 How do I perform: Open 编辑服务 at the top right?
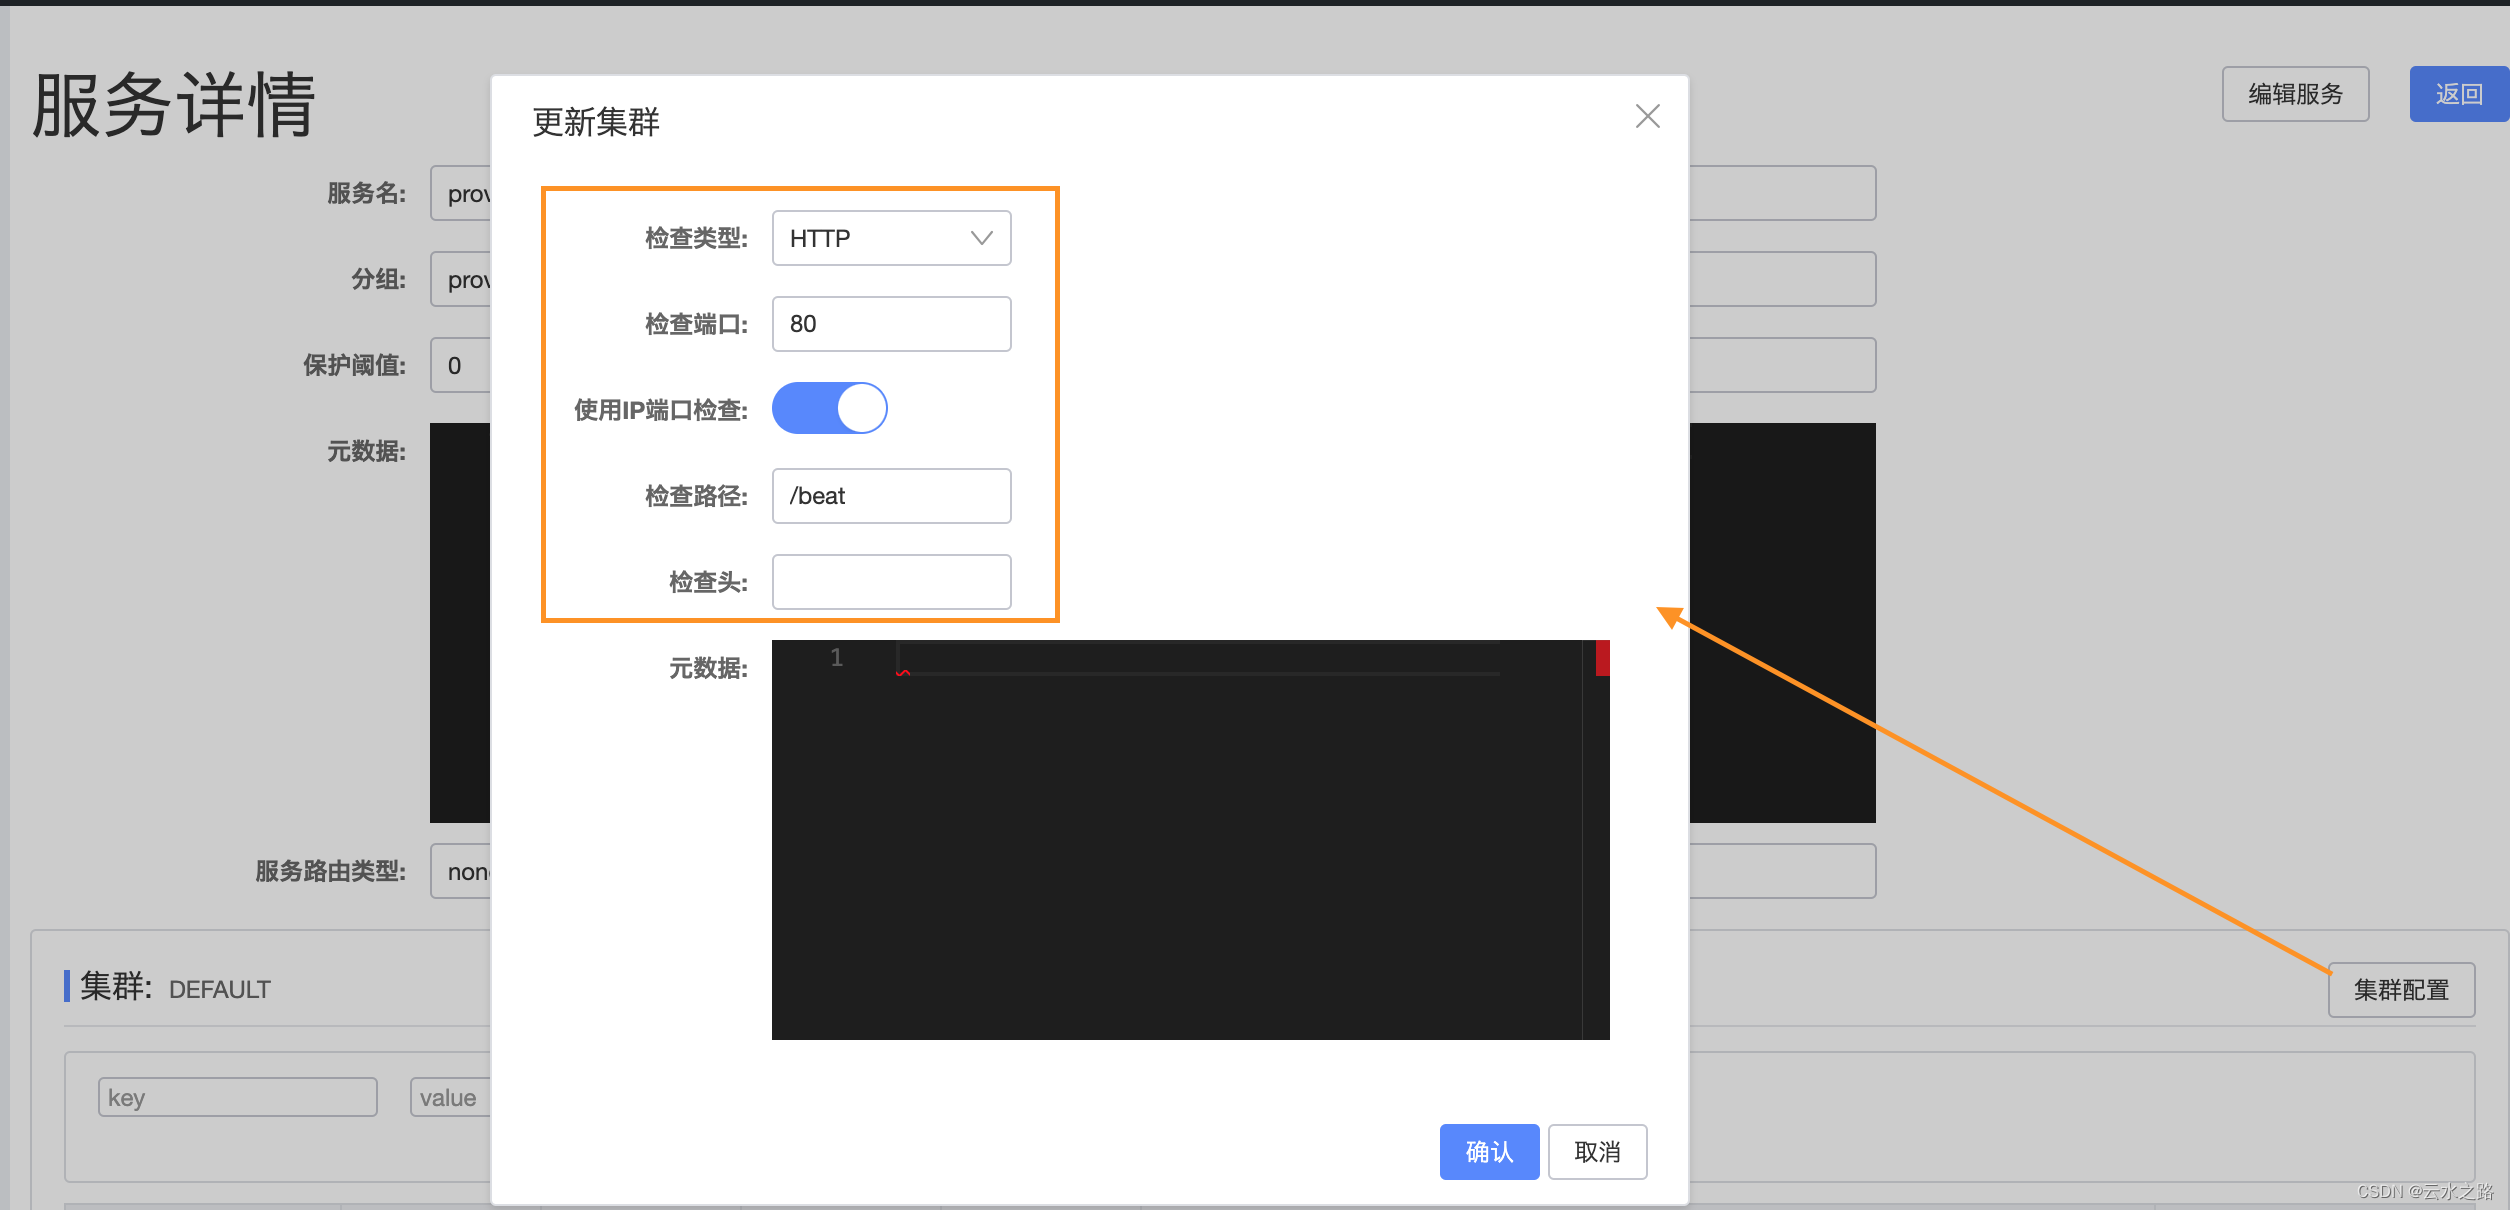2294,94
